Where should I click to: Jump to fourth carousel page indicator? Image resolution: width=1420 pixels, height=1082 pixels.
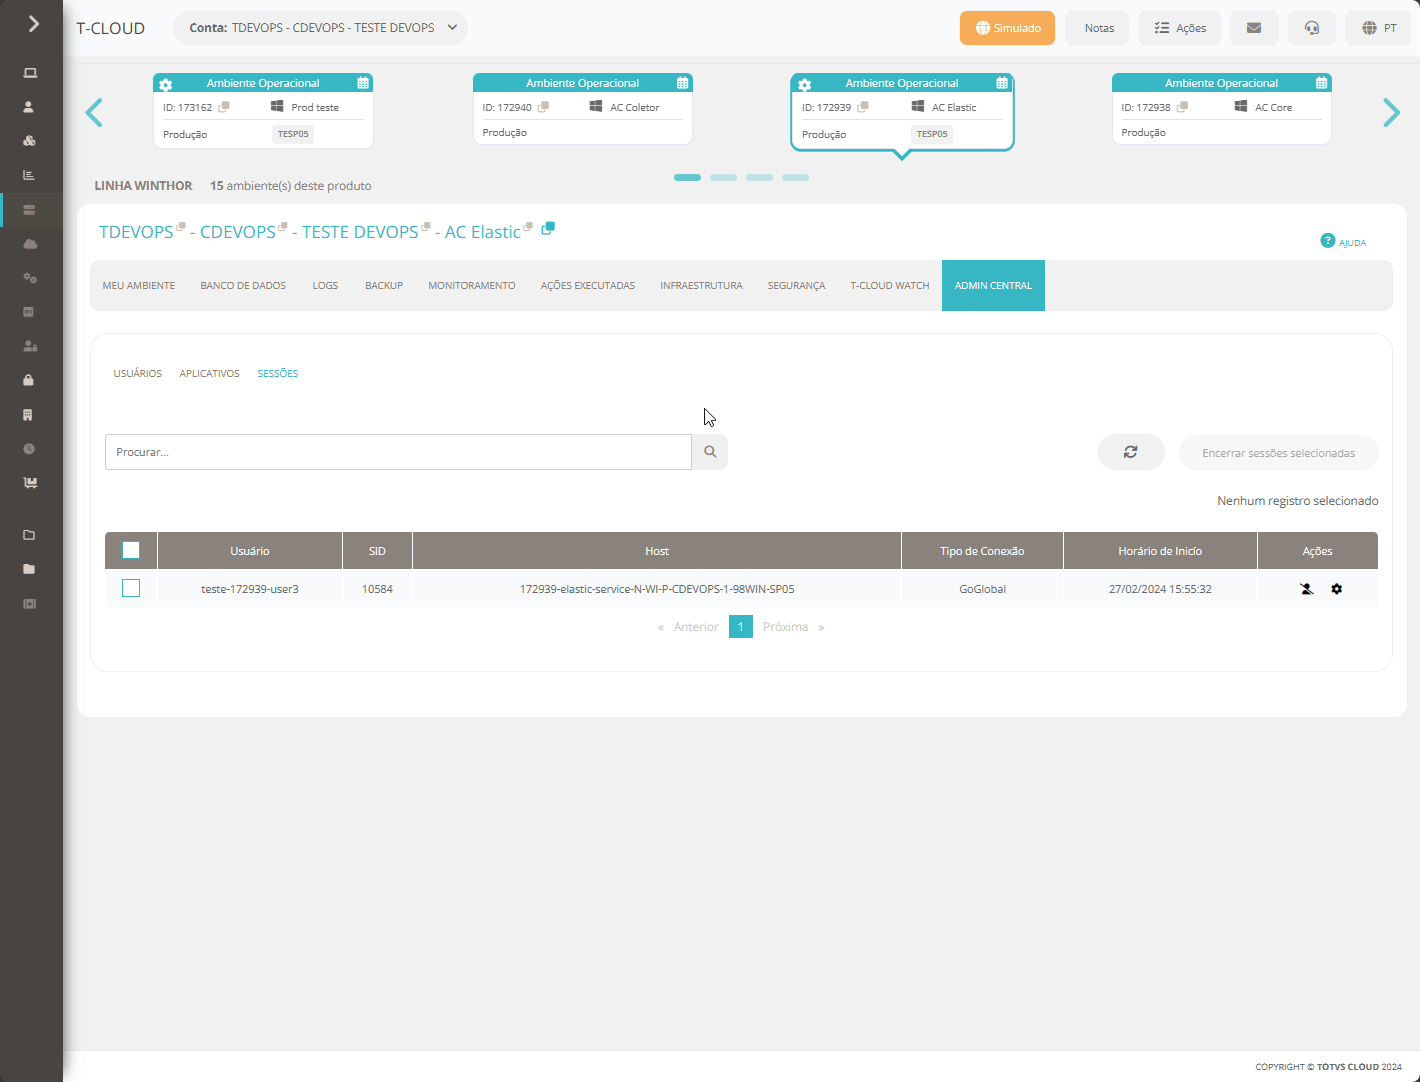[795, 177]
